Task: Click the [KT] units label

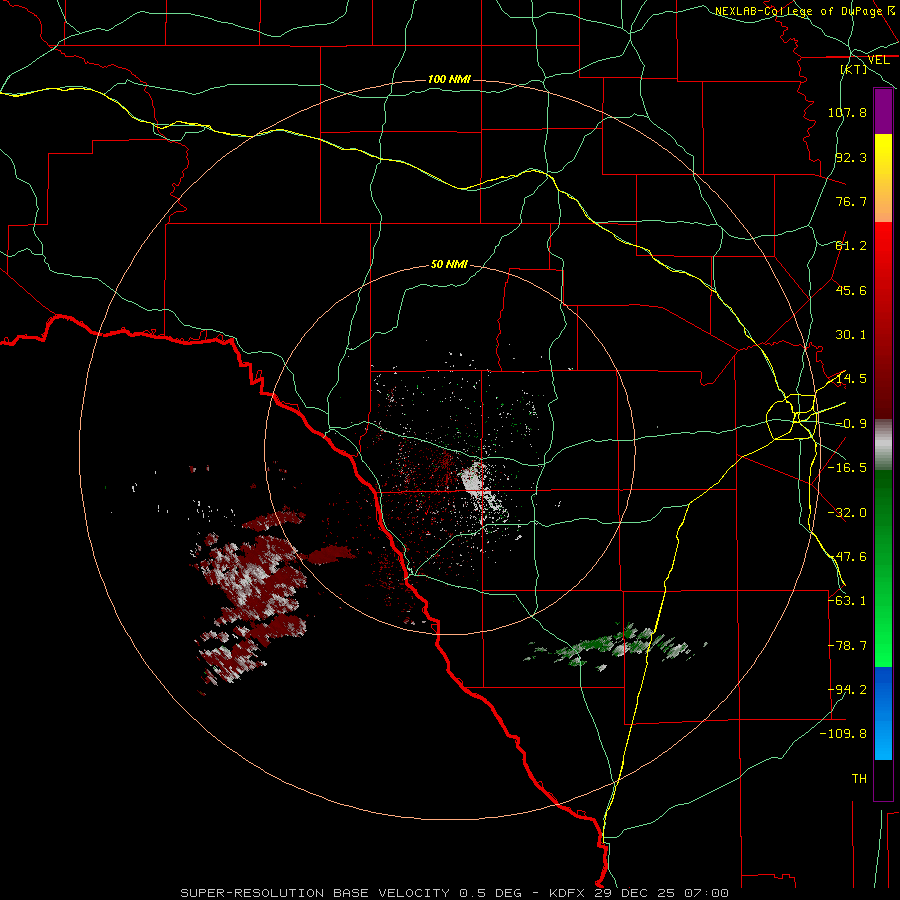Action: click(x=854, y=69)
